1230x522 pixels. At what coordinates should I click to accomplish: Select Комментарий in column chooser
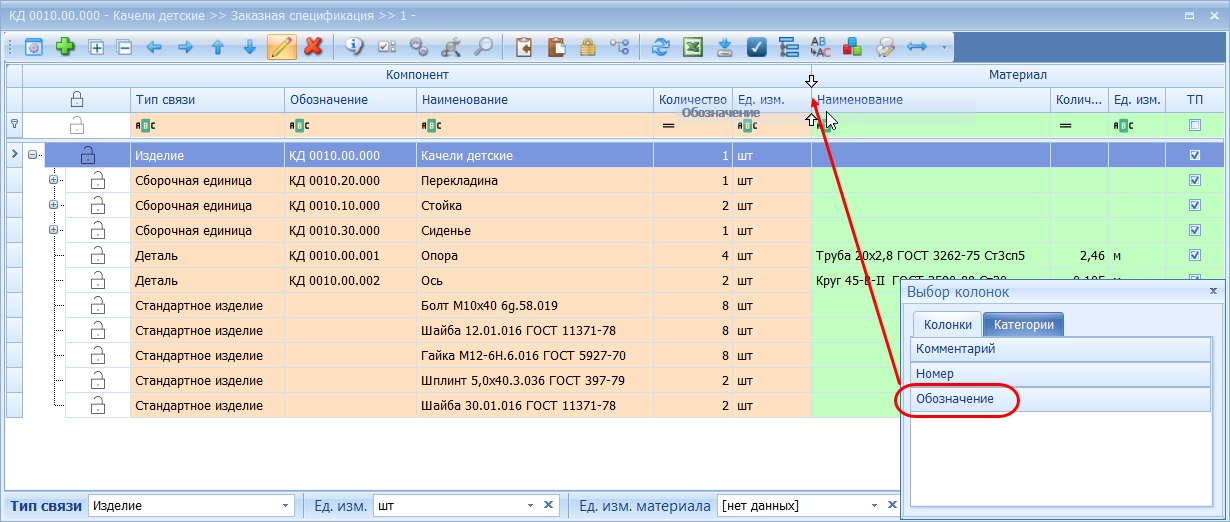point(1061,349)
